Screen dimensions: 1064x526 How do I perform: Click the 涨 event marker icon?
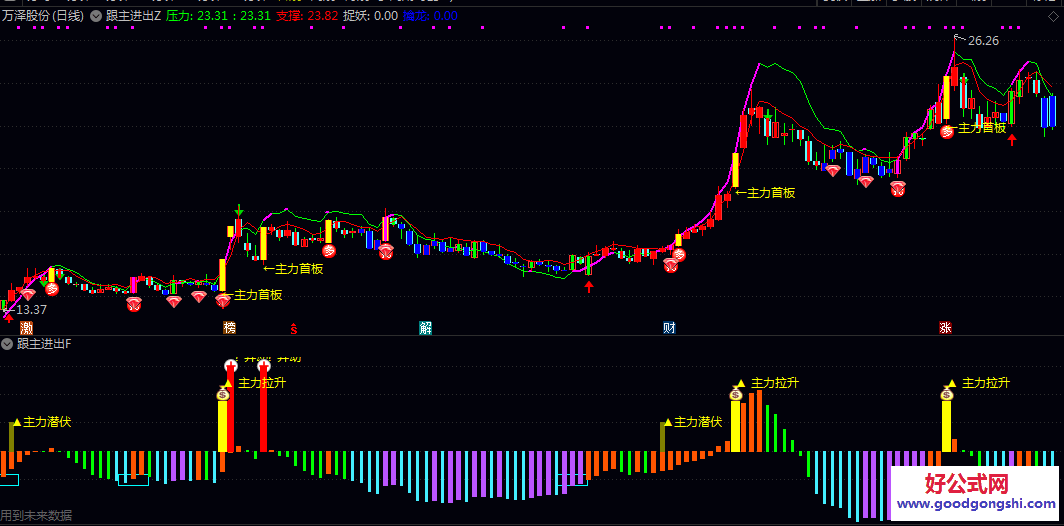pos(945,328)
